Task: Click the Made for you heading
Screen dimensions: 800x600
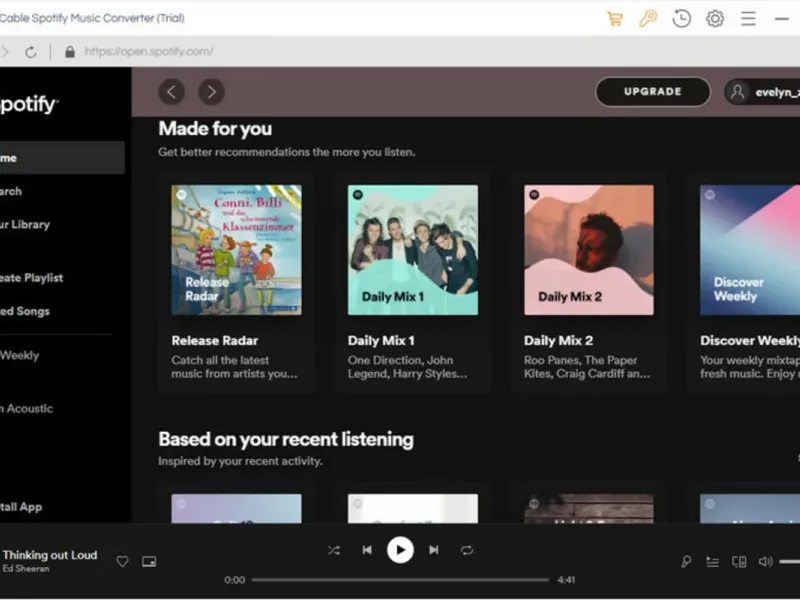Action: click(x=215, y=129)
